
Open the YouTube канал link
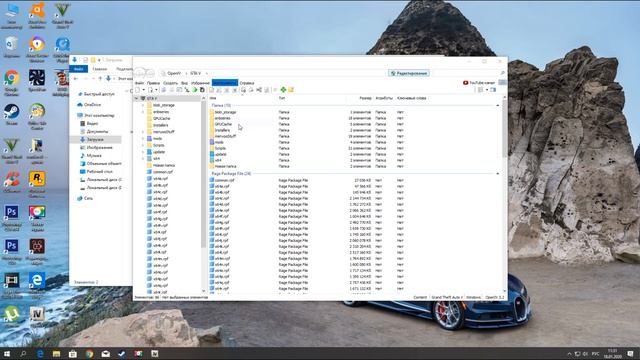click(x=479, y=83)
